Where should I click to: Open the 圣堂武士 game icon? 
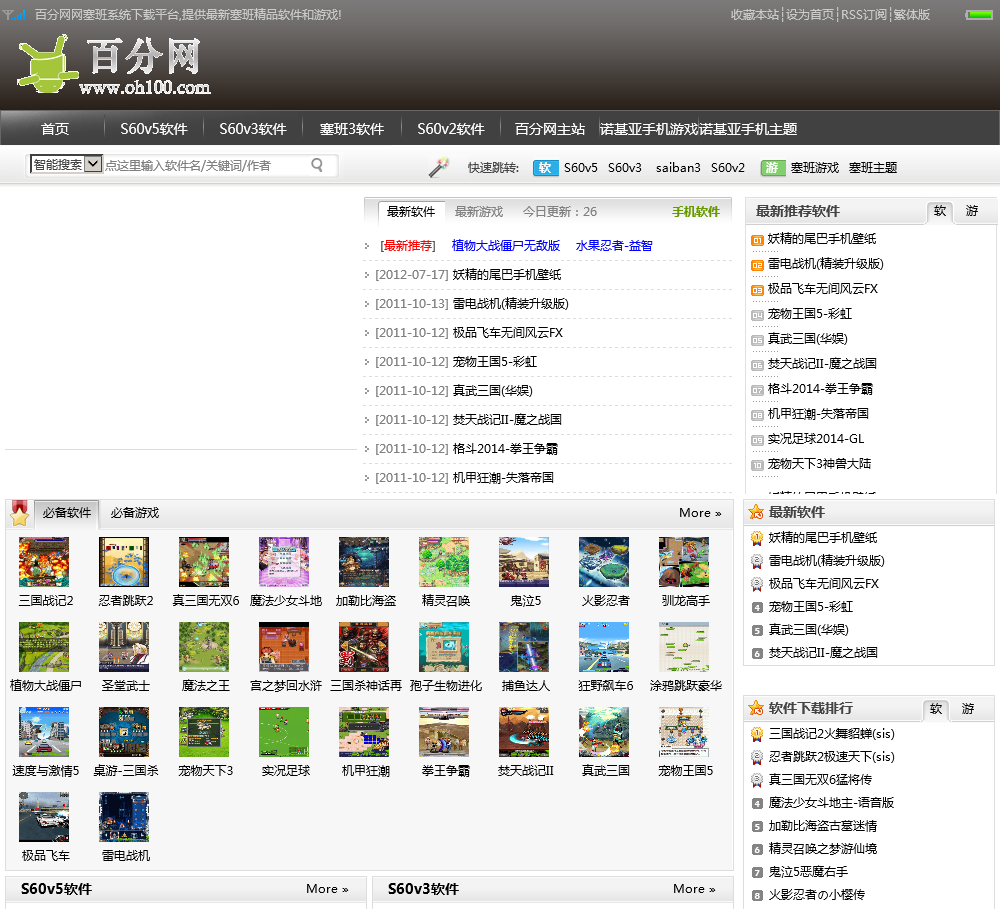(x=124, y=647)
